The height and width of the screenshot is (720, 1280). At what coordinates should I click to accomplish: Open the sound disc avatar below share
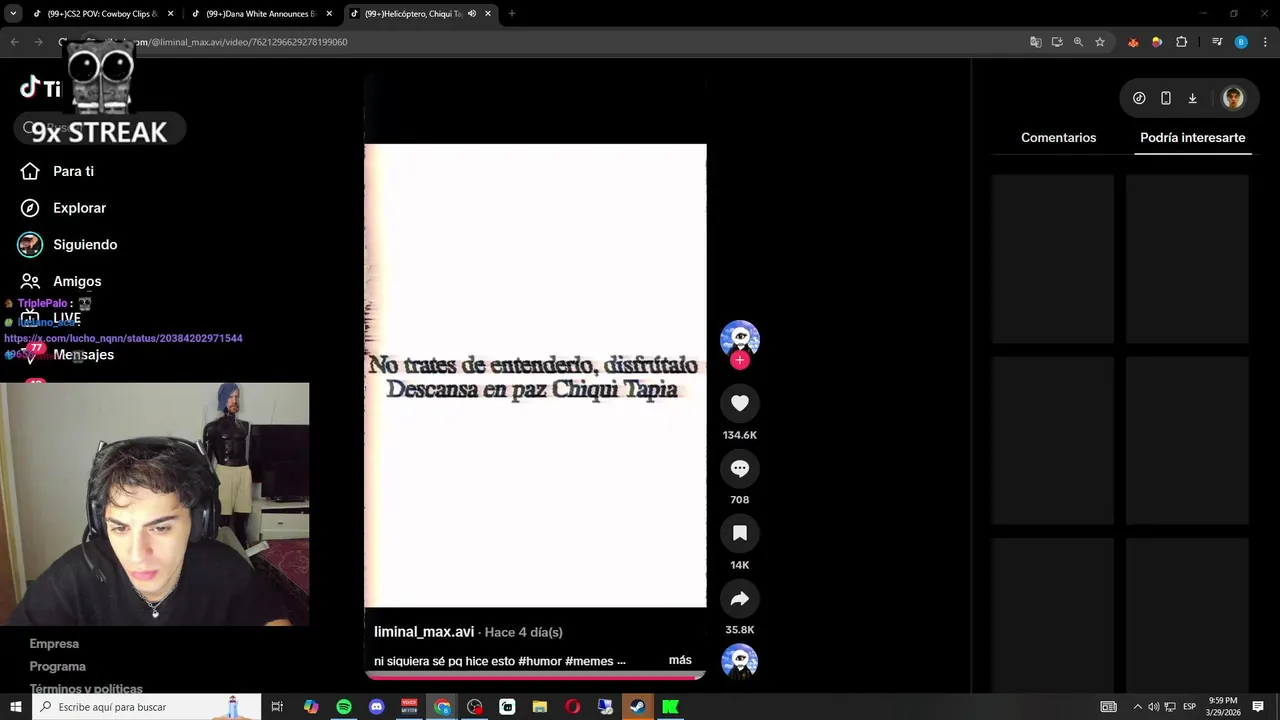[740, 662]
